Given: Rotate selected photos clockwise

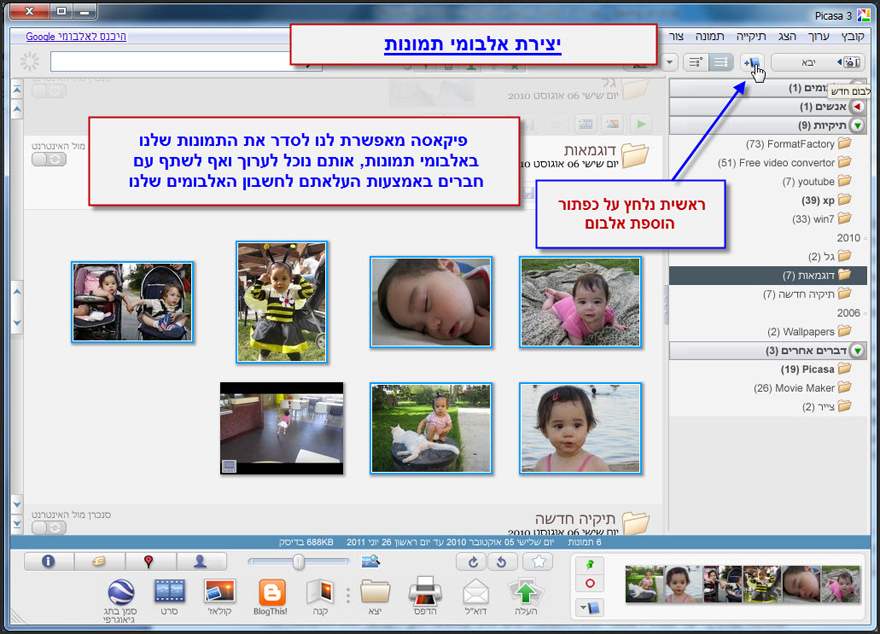Looking at the screenshot, I should pyautogui.click(x=473, y=562).
